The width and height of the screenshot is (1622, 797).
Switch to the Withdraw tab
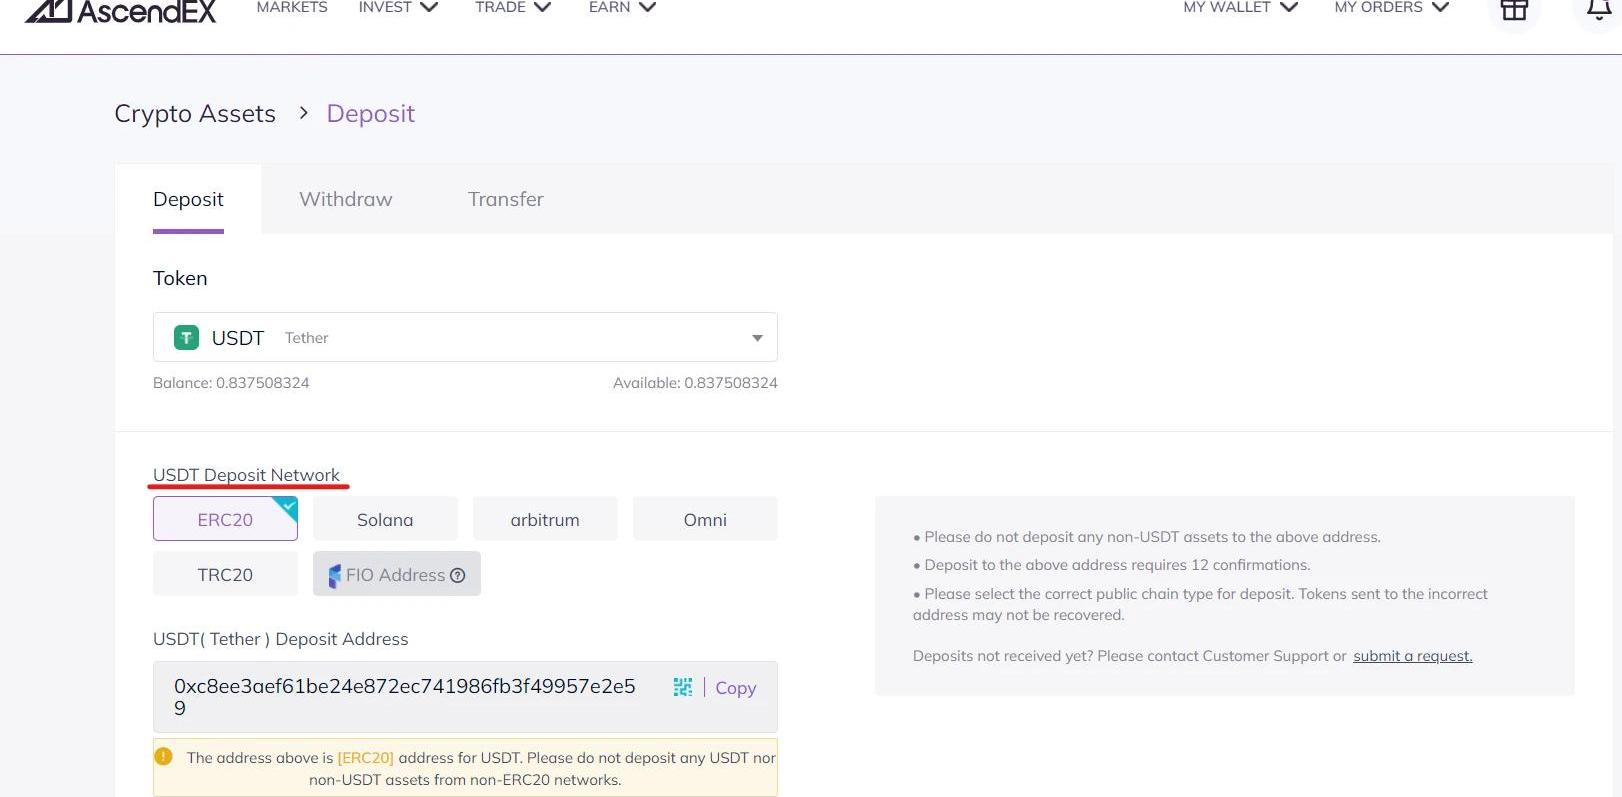pyautogui.click(x=346, y=199)
